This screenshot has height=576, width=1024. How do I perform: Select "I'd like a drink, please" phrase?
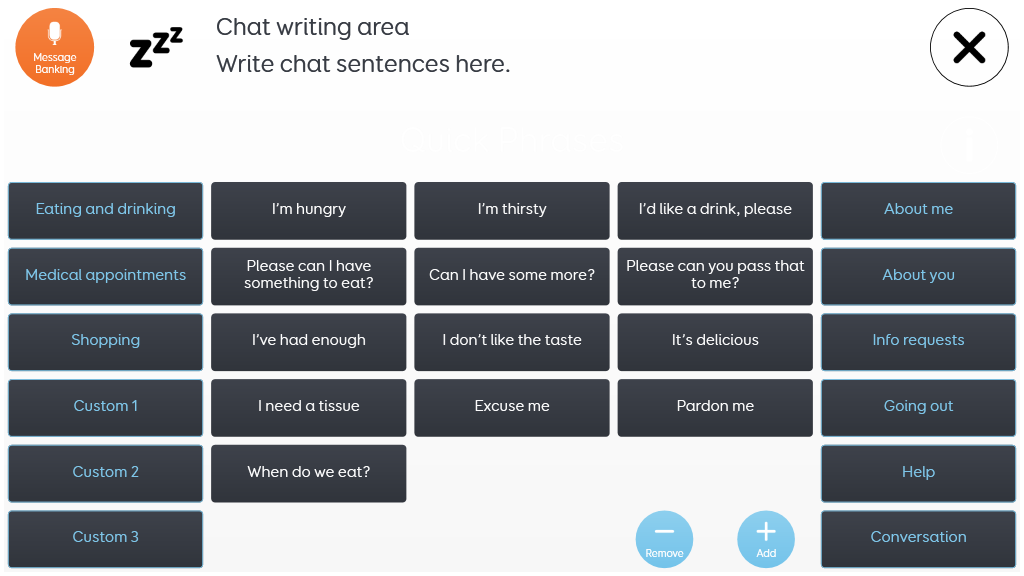point(715,210)
